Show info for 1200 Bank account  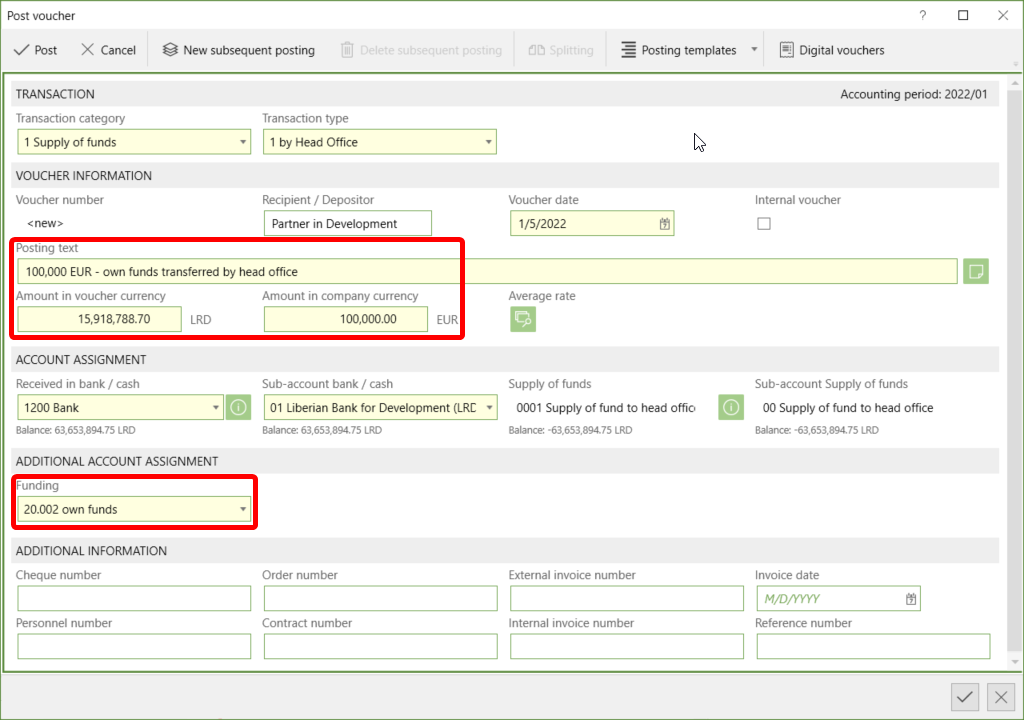point(238,407)
